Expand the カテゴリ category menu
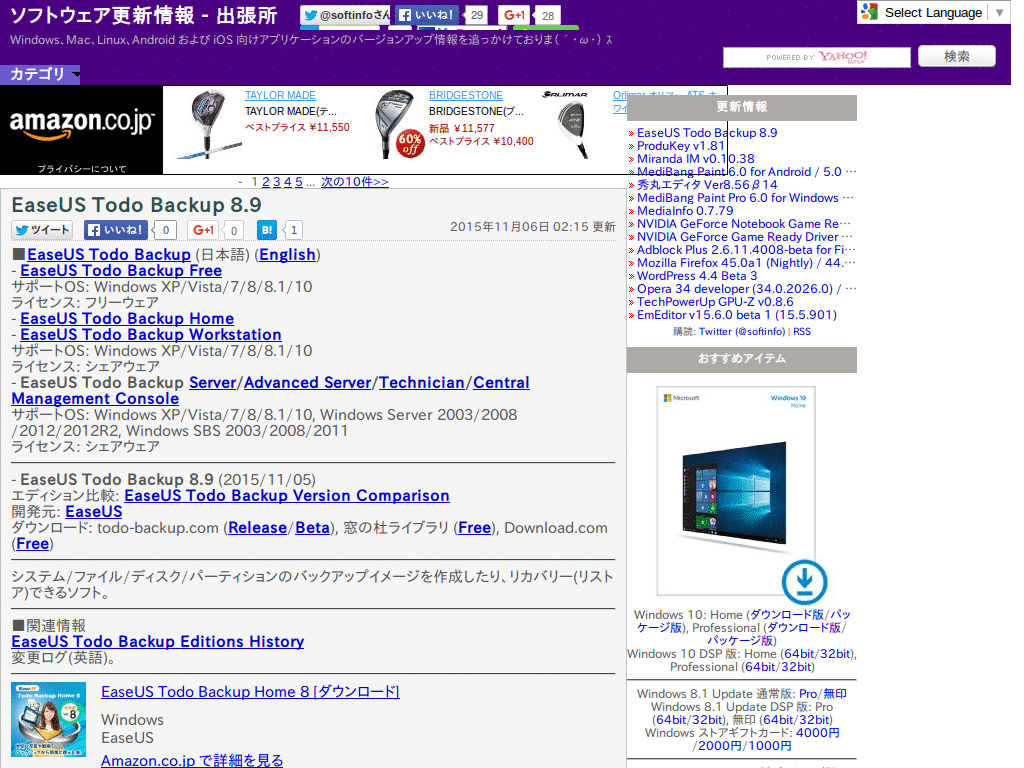The width and height of the screenshot is (1024, 768). click(40, 74)
